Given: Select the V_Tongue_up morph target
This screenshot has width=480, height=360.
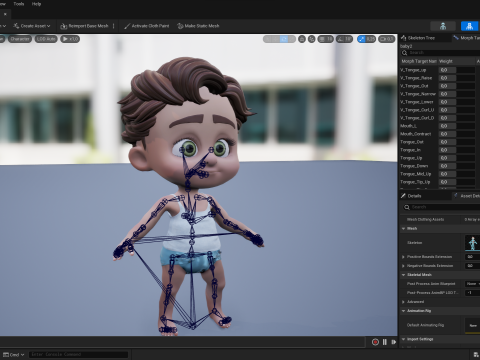Looking at the screenshot, I should [414, 70].
